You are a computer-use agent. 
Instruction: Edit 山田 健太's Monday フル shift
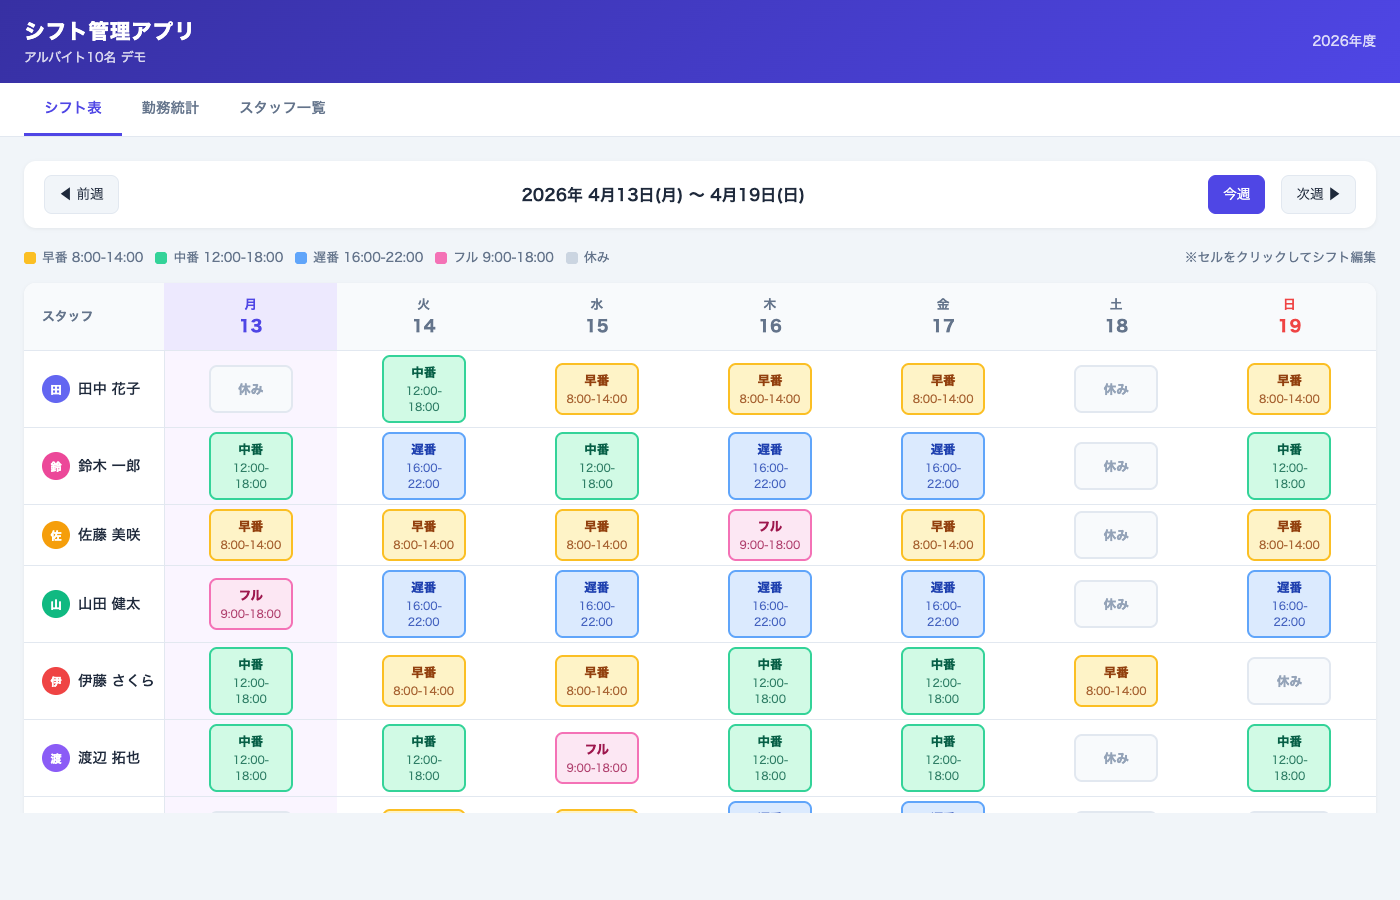click(x=251, y=604)
